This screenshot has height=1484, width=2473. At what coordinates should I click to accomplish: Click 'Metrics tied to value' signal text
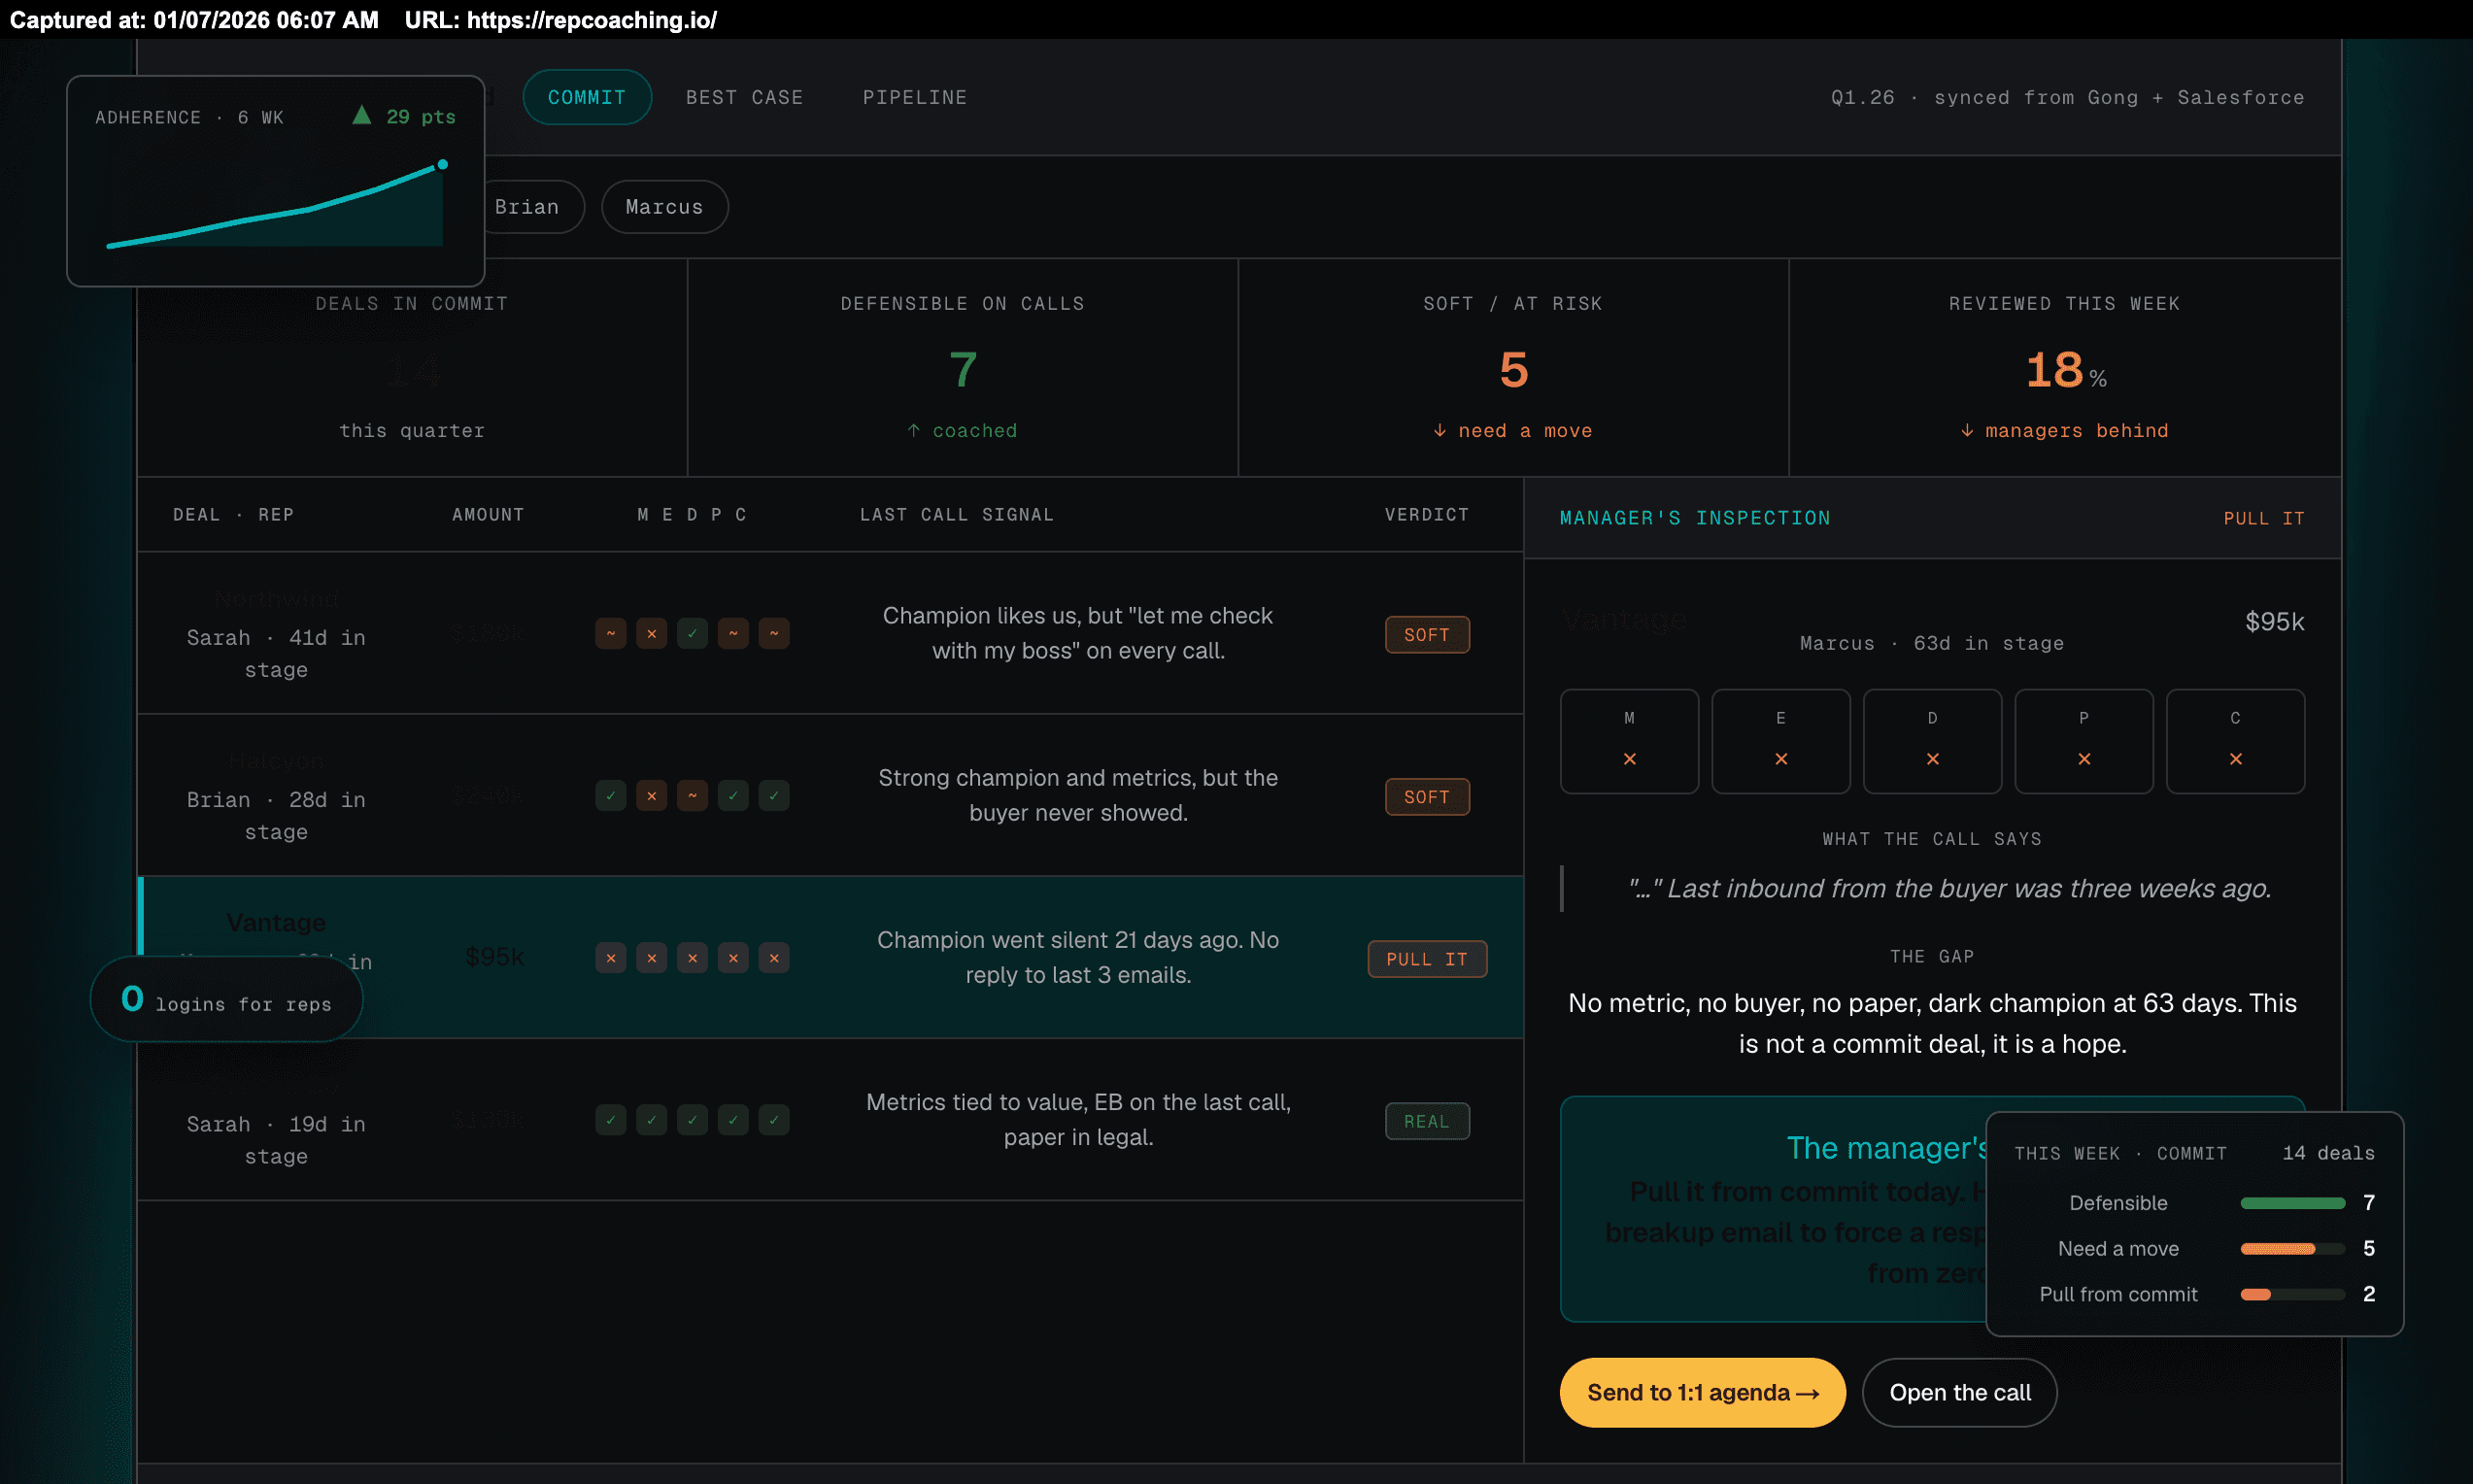(1078, 1119)
